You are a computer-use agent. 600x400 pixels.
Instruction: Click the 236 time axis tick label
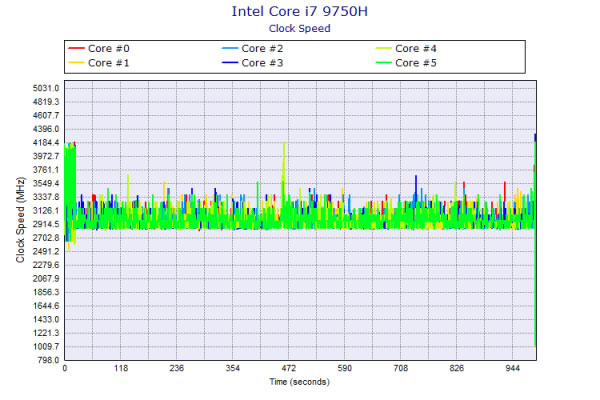pos(176,368)
